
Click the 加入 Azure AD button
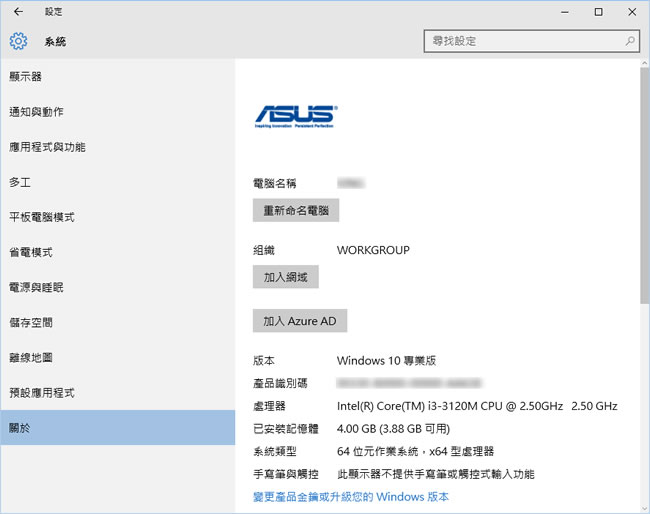coord(300,321)
